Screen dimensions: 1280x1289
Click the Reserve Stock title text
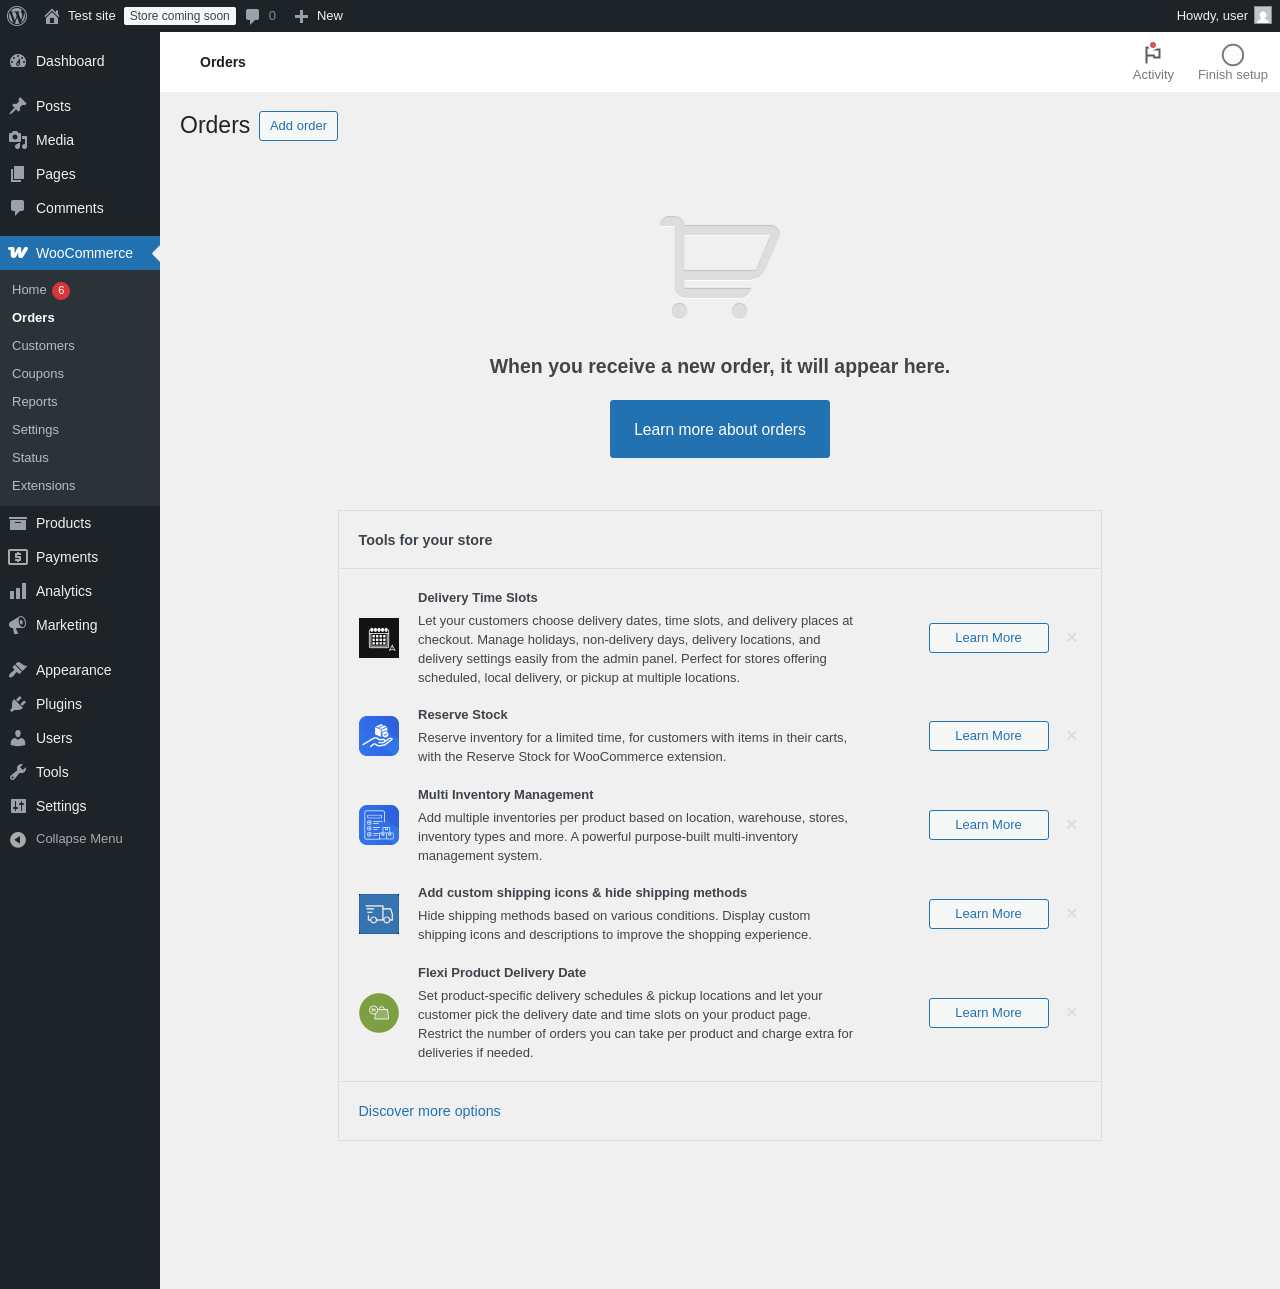[x=463, y=715]
